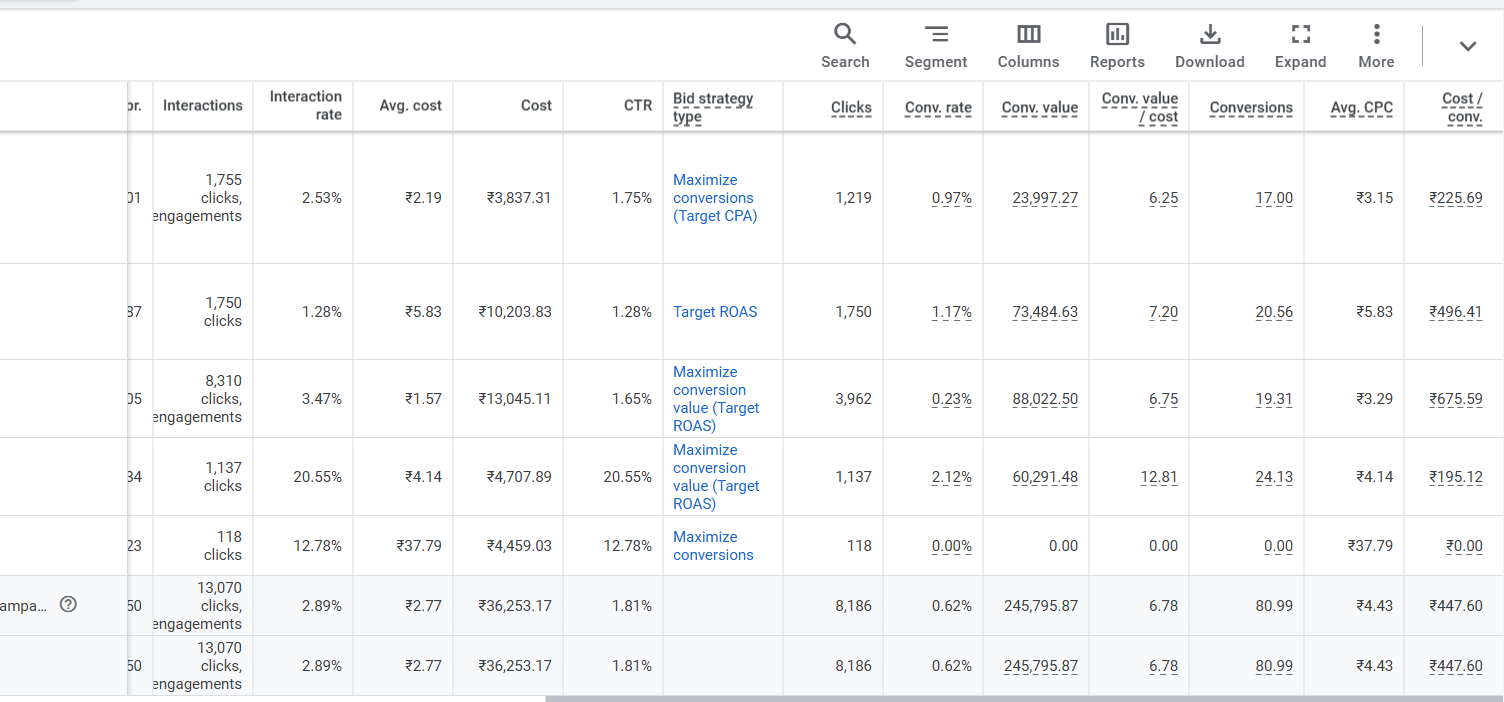Collapse the panel using the chevron arrow
This screenshot has width=1504, height=702.
(x=1467, y=46)
